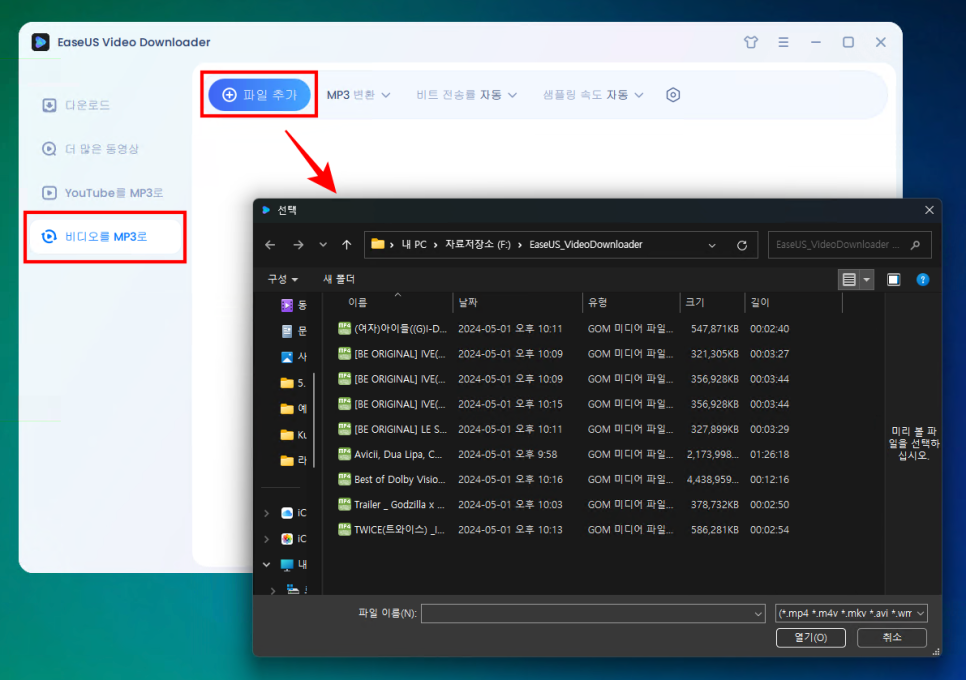The width and height of the screenshot is (966, 680).
Task: Click 내 PC in the address path
Action: pyautogui.click(x=414, y=245)
